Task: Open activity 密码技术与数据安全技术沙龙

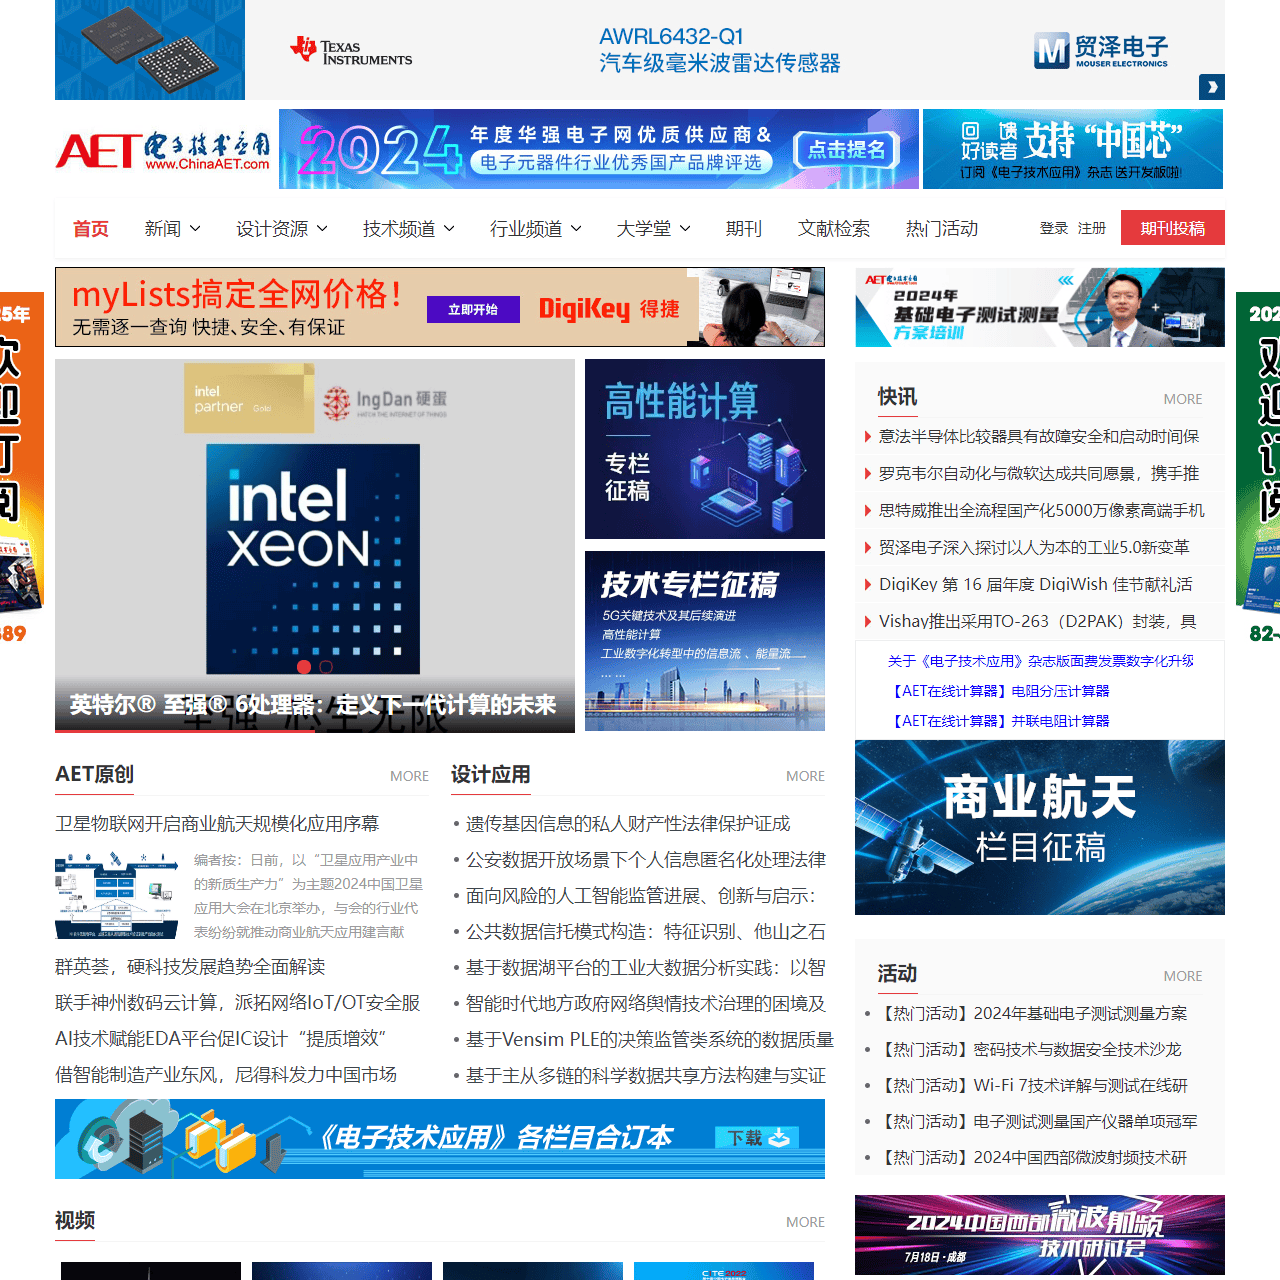Action: coord(1029,1050)
